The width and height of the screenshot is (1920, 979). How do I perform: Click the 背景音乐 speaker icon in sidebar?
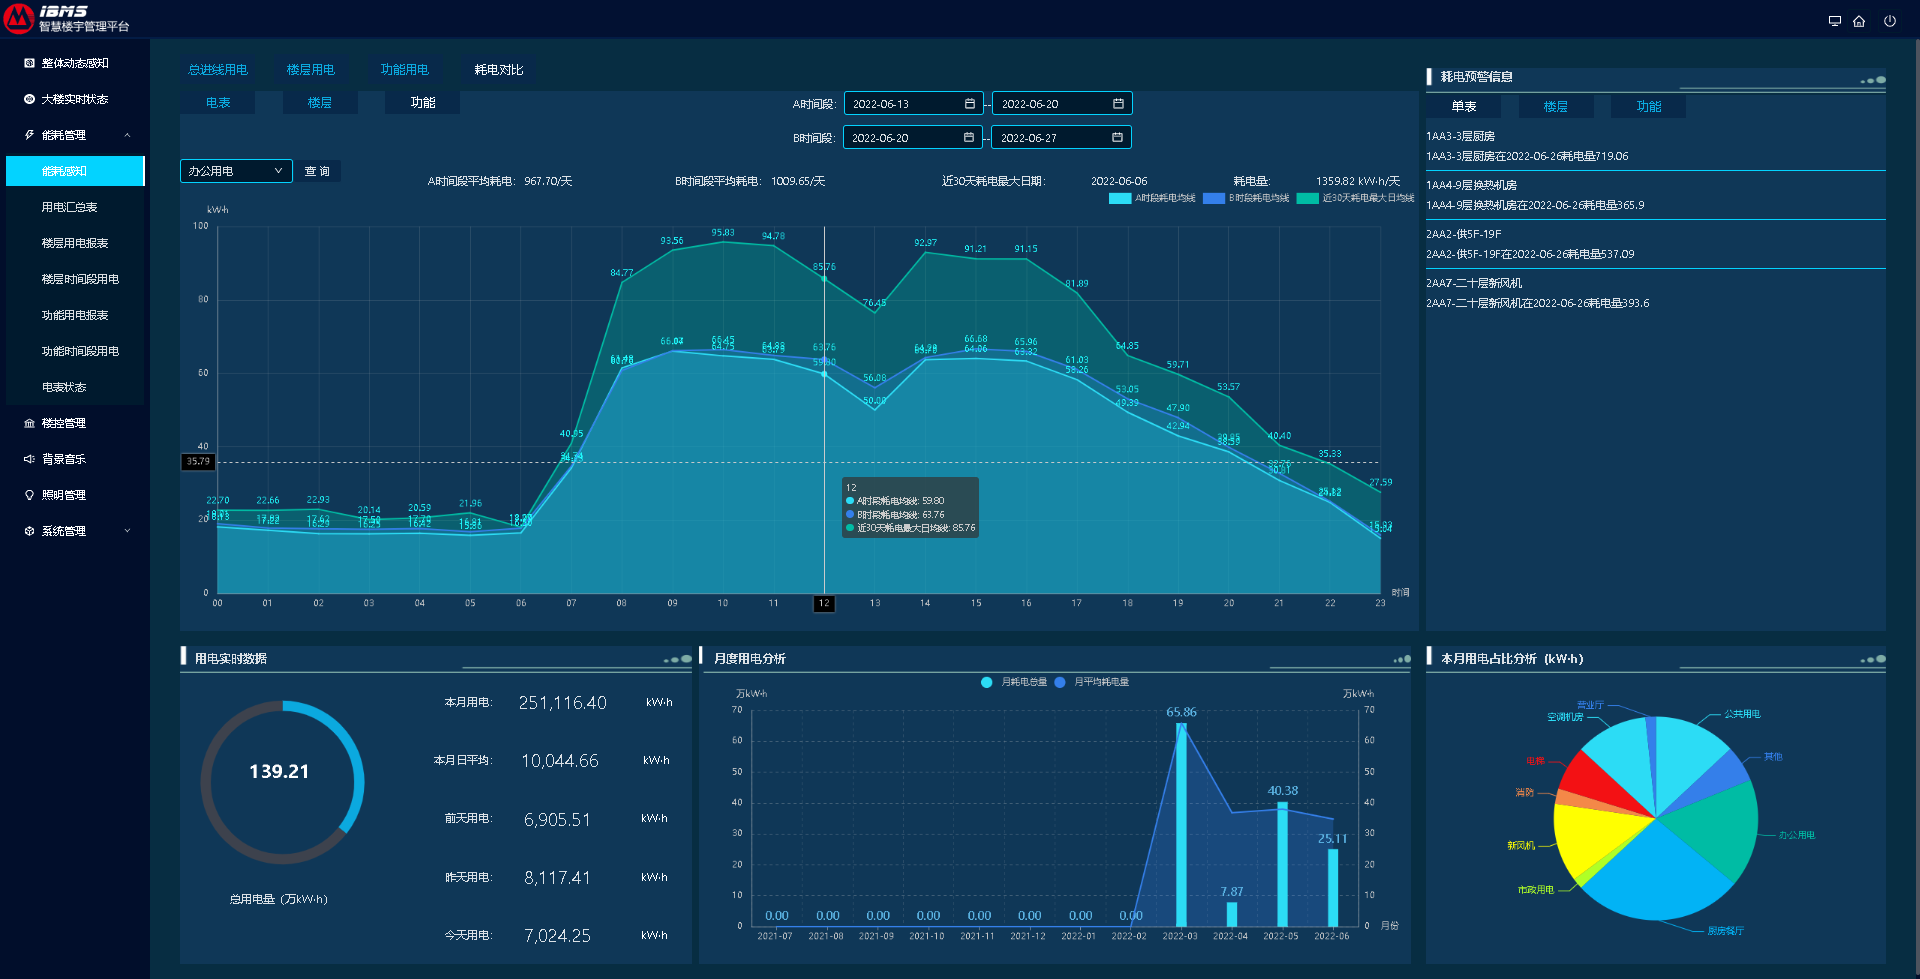click(x=29, y=459)
